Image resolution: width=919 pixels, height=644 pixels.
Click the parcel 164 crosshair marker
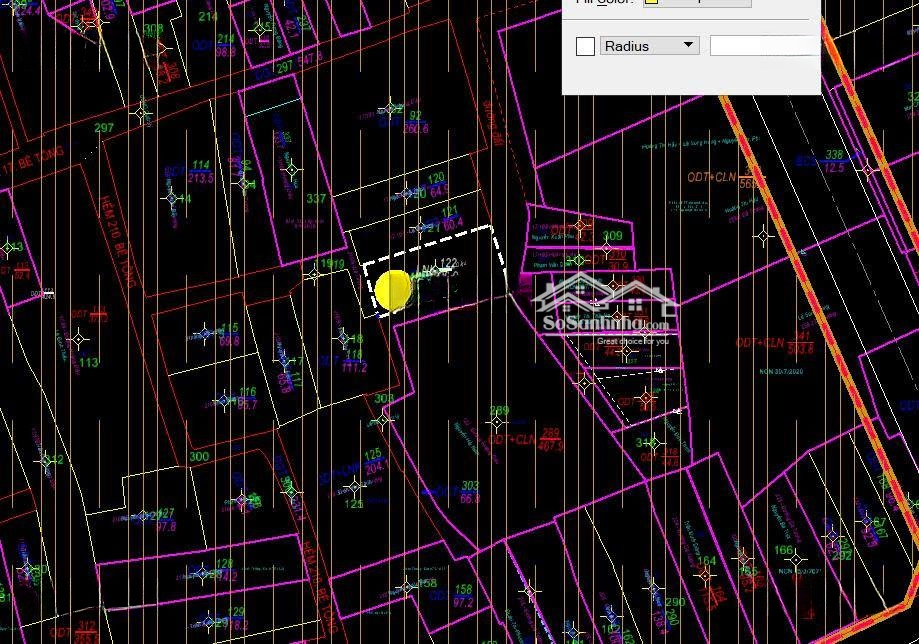(x=705, y=575)
